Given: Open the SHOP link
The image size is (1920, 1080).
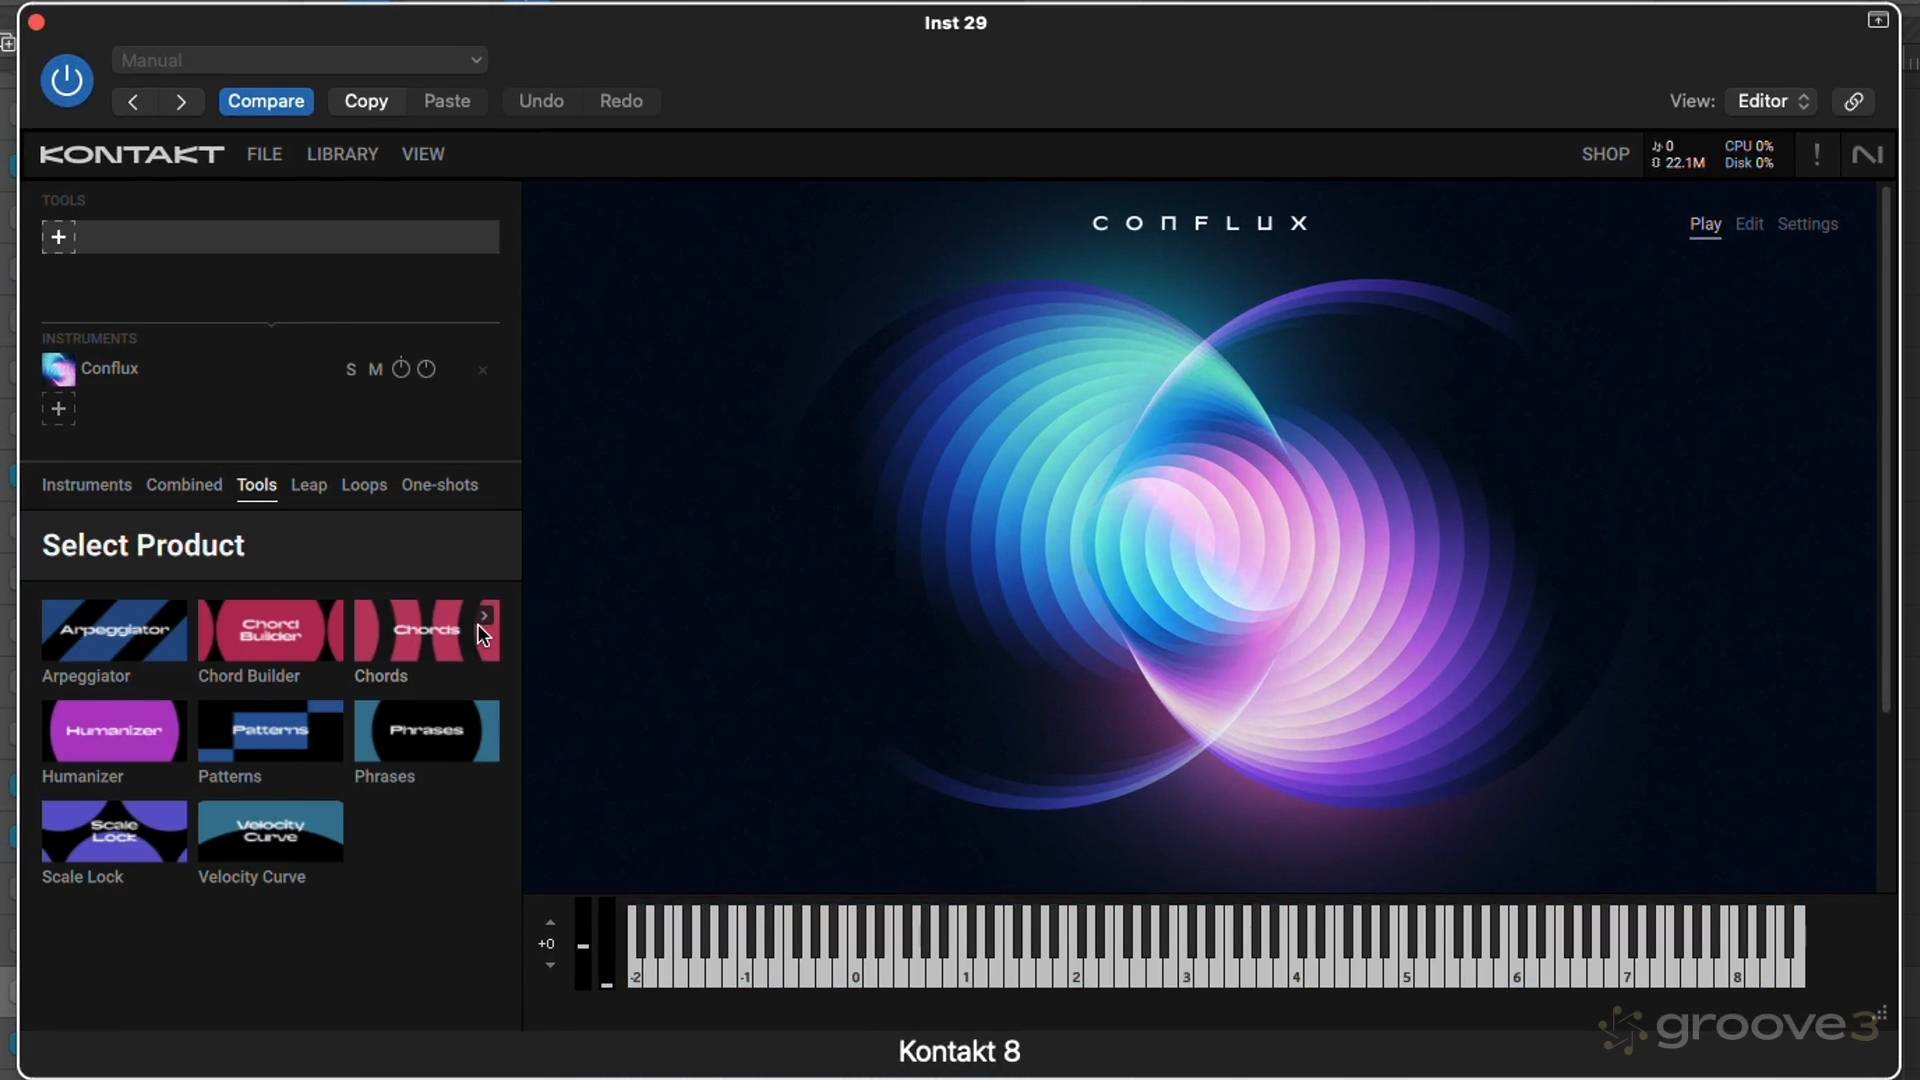Looking at the screenshot, I should [x=1604, y=154].
